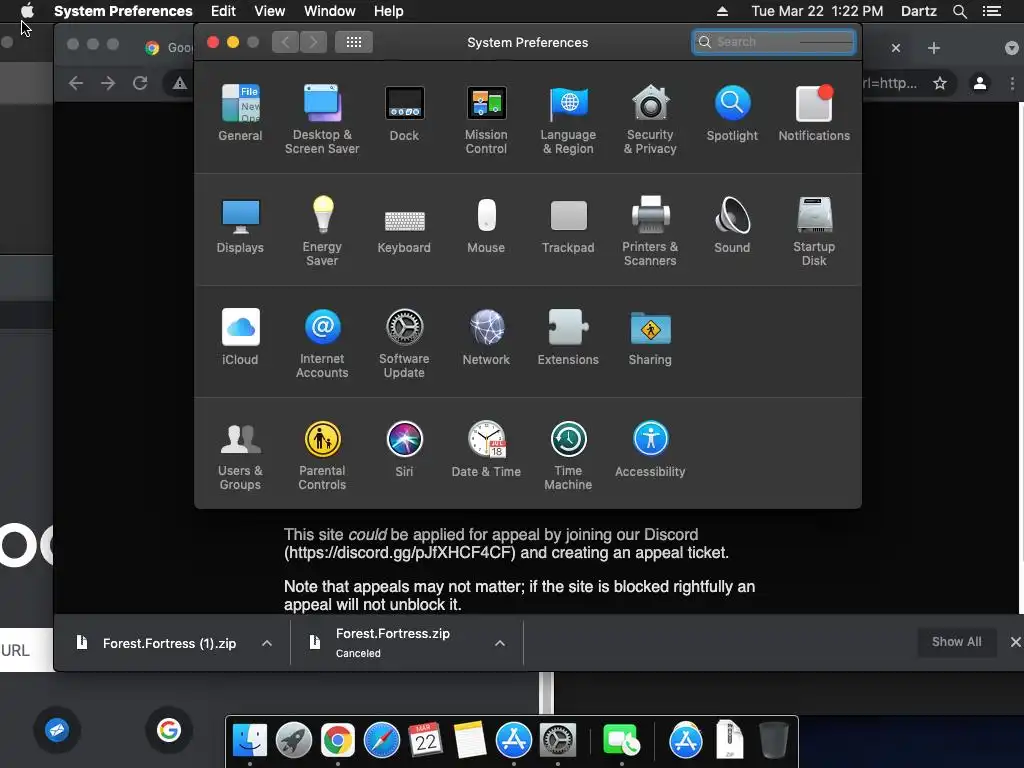Open Accessibility preferences
The image size is (1024, 768).
tap(650, 449)
